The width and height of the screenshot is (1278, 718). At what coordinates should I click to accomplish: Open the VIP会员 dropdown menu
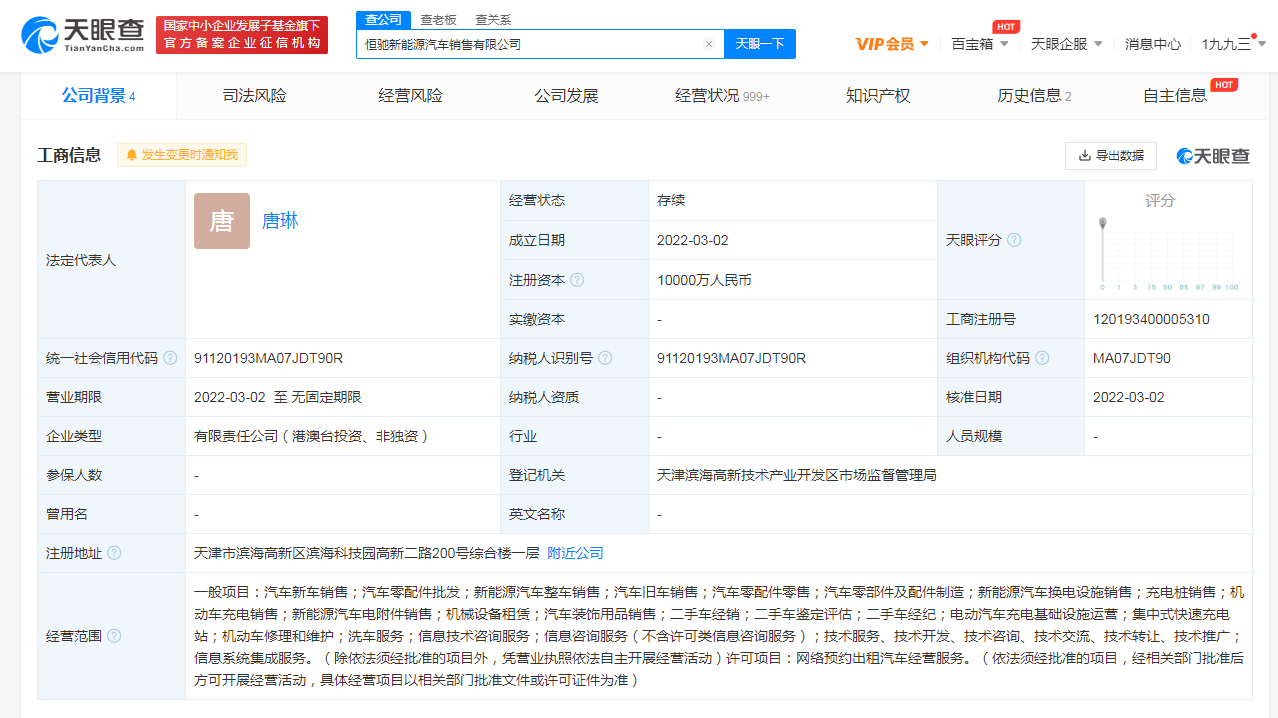point(892,44)
